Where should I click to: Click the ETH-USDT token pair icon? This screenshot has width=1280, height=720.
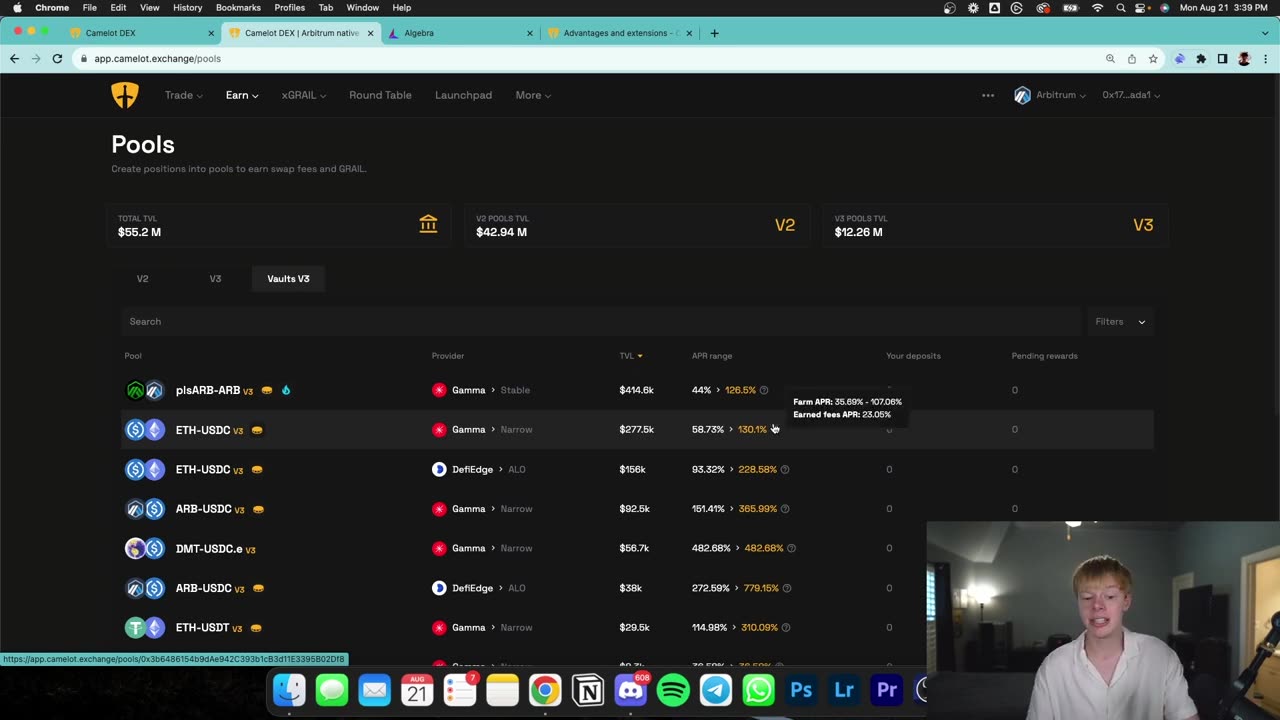pos(145,628)
